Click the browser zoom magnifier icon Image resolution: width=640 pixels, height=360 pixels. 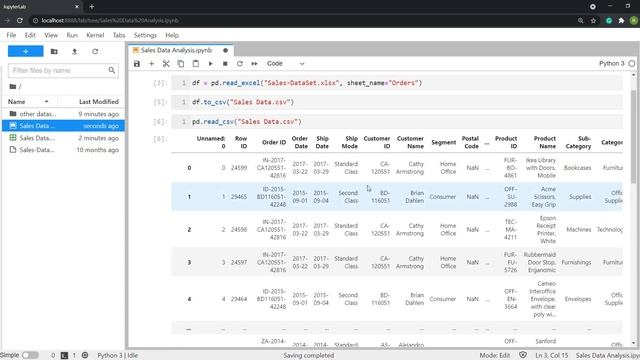580,20
